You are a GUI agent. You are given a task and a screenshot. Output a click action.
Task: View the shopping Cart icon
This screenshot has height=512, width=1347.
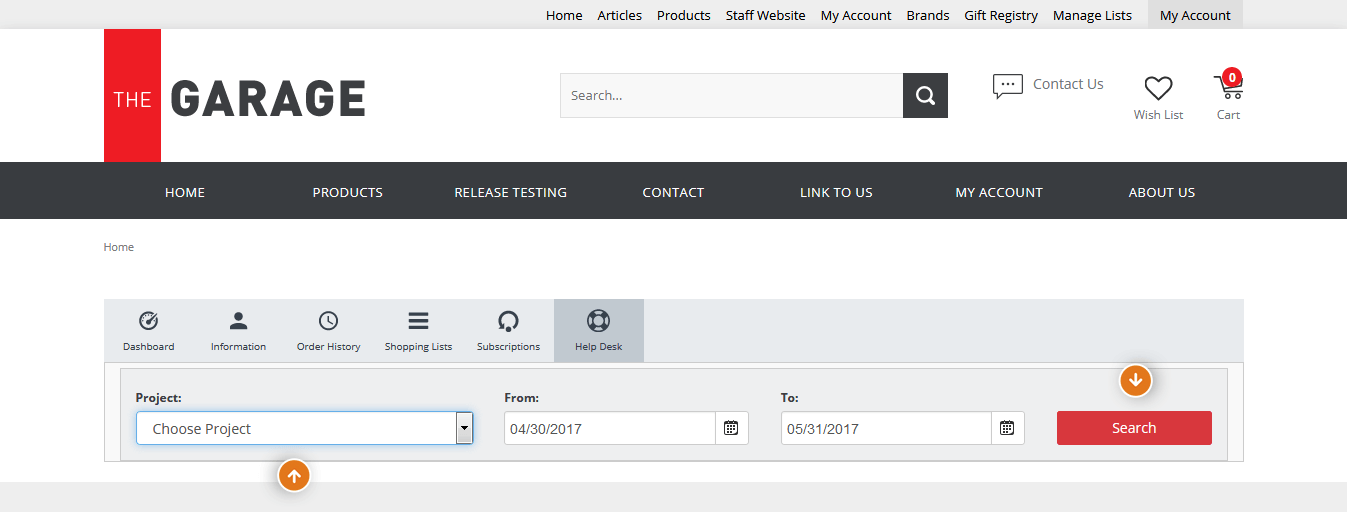[x=1228, y=87]
